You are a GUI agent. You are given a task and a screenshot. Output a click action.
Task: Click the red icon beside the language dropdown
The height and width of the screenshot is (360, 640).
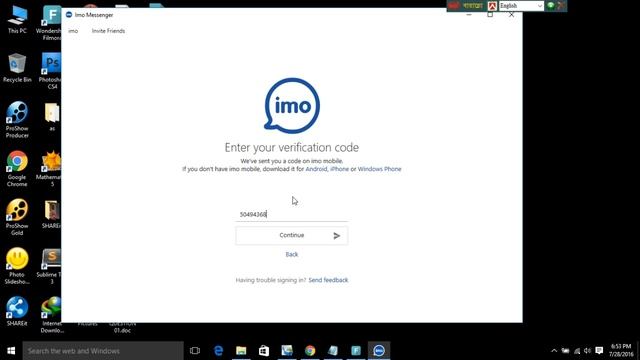point(492,6)
